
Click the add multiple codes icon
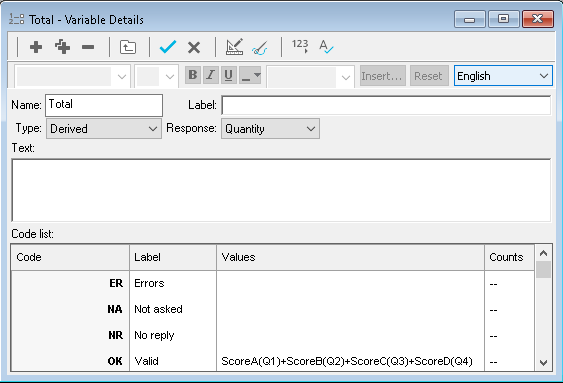[62, 47]
